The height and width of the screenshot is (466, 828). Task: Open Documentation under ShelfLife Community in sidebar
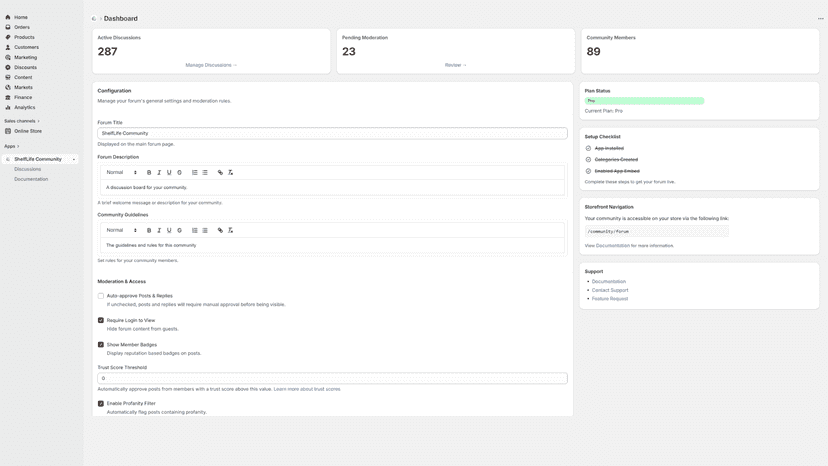pos(31,179)
